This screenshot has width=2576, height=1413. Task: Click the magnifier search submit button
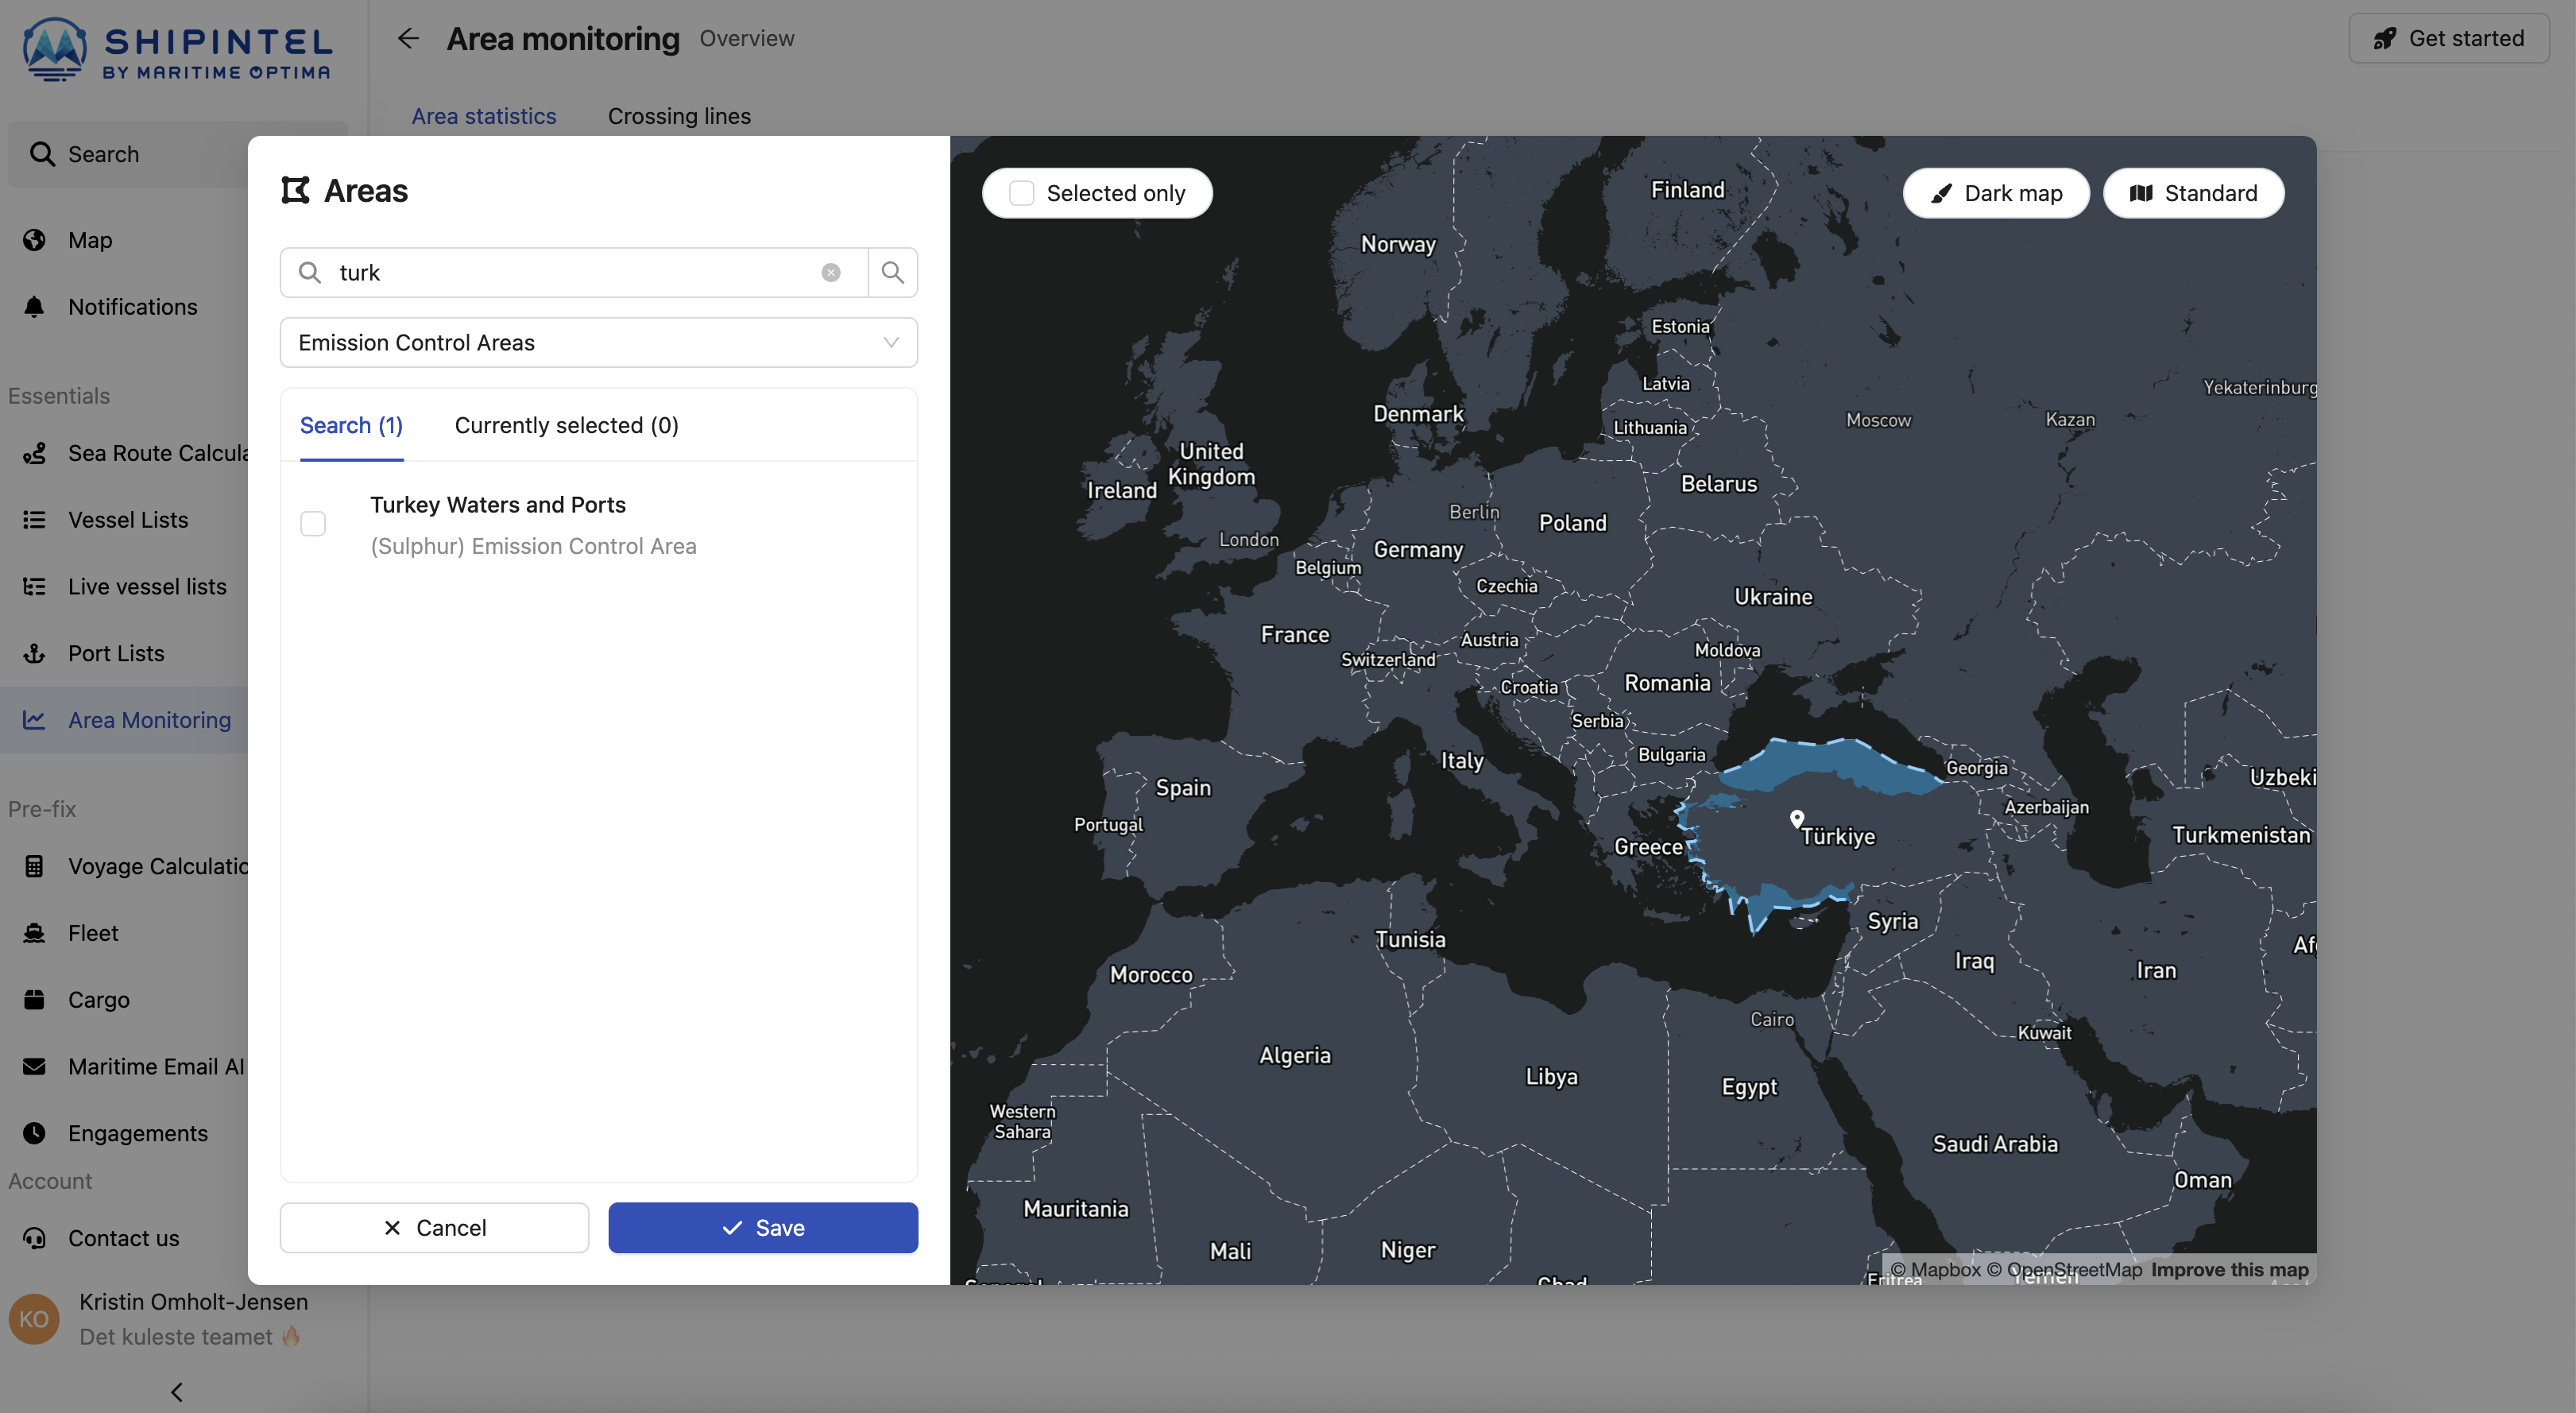click(x=892, y=272)
